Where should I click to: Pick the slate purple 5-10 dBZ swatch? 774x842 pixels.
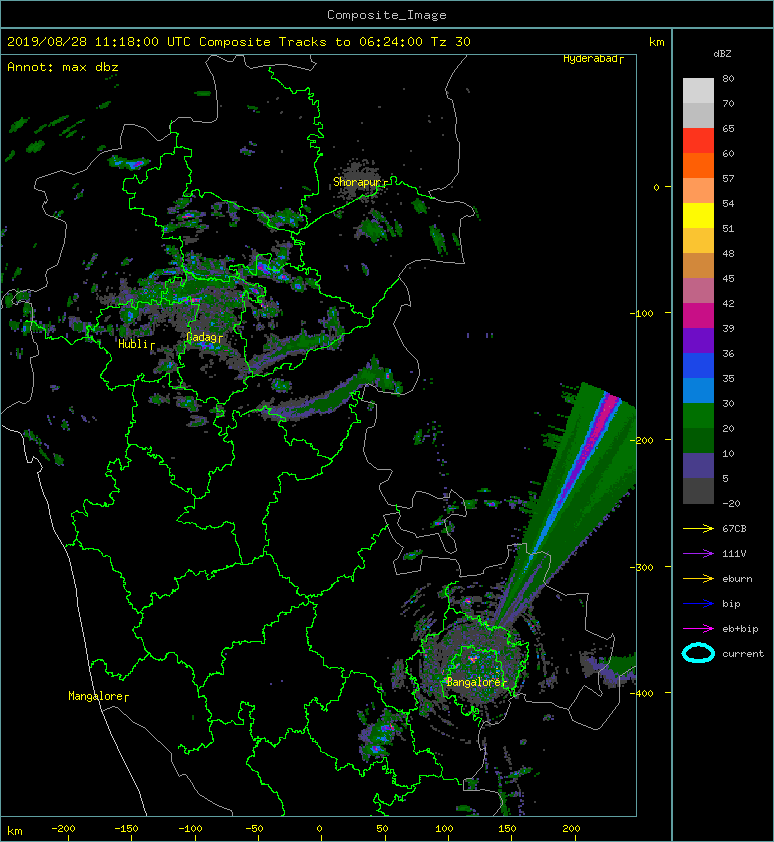[x=698, y=466]
